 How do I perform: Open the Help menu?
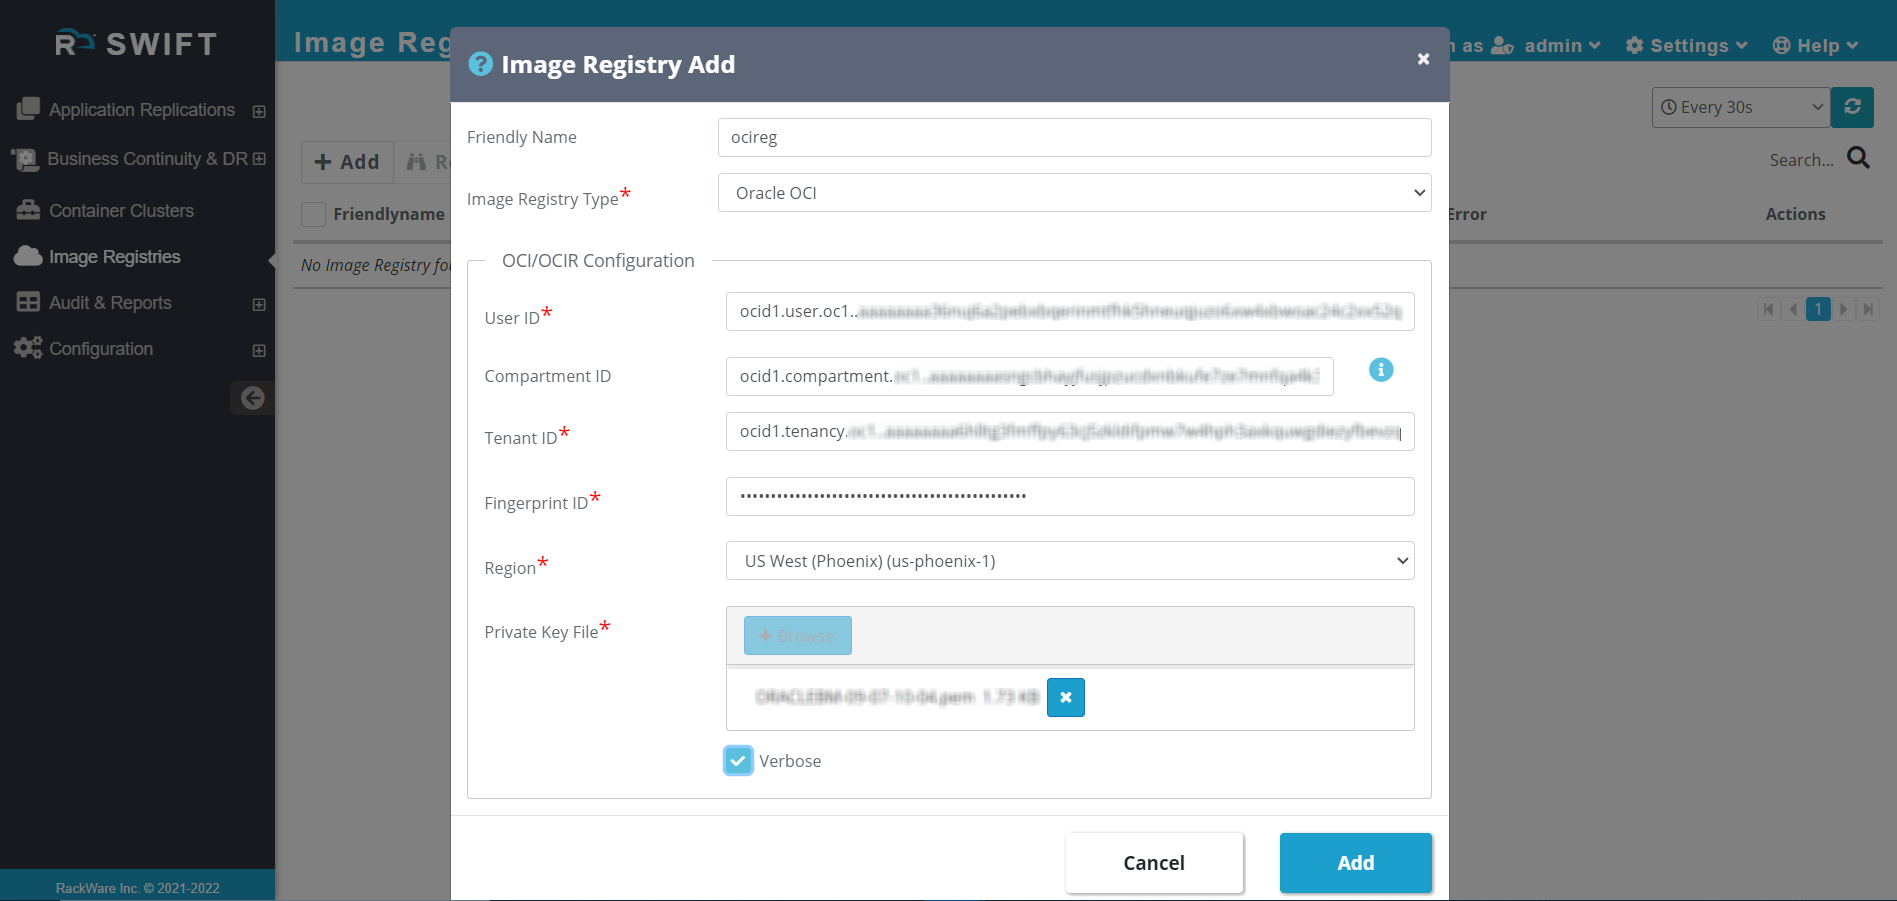1815,45
